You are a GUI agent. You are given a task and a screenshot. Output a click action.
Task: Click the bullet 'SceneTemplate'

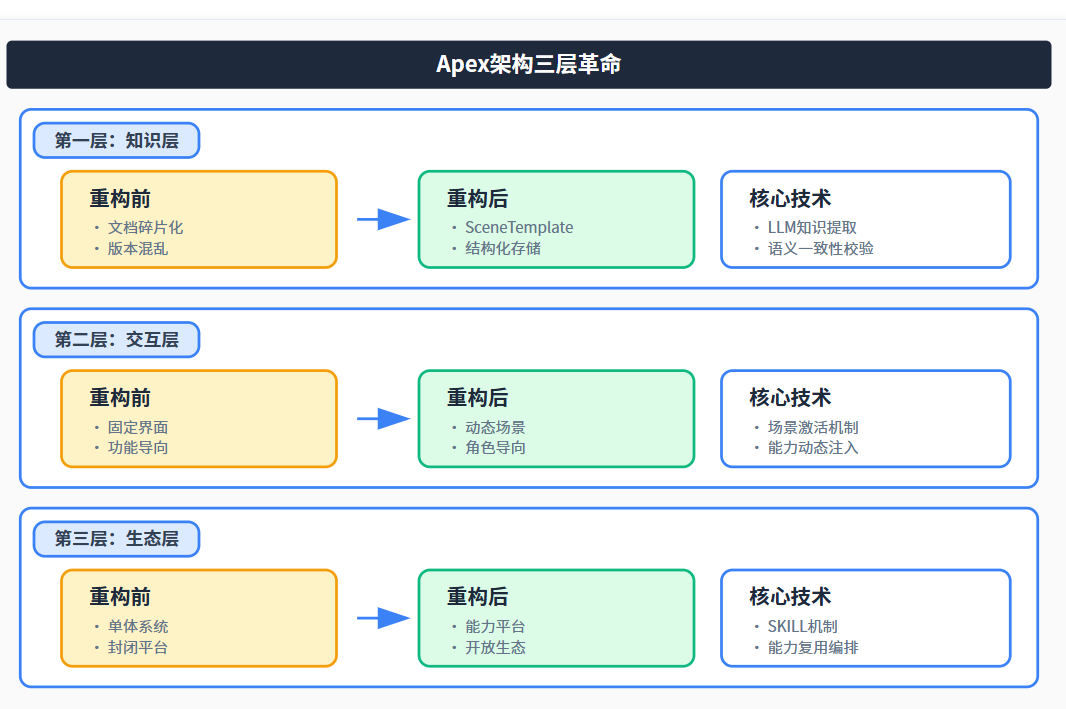click(519, 228)
